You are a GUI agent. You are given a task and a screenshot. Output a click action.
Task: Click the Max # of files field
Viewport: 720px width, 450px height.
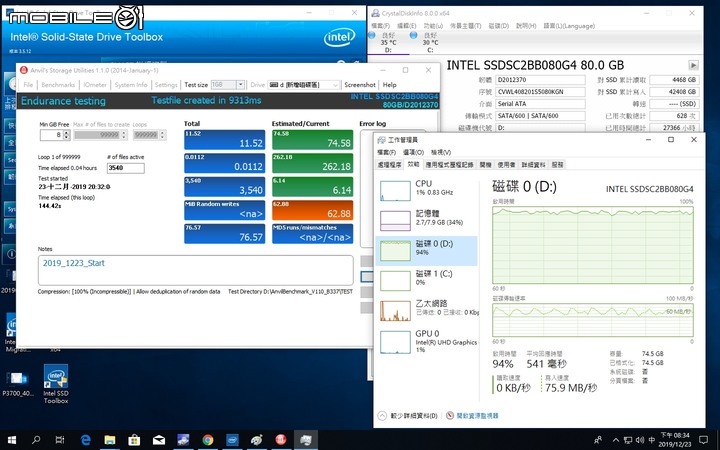[x=97, y=135]
